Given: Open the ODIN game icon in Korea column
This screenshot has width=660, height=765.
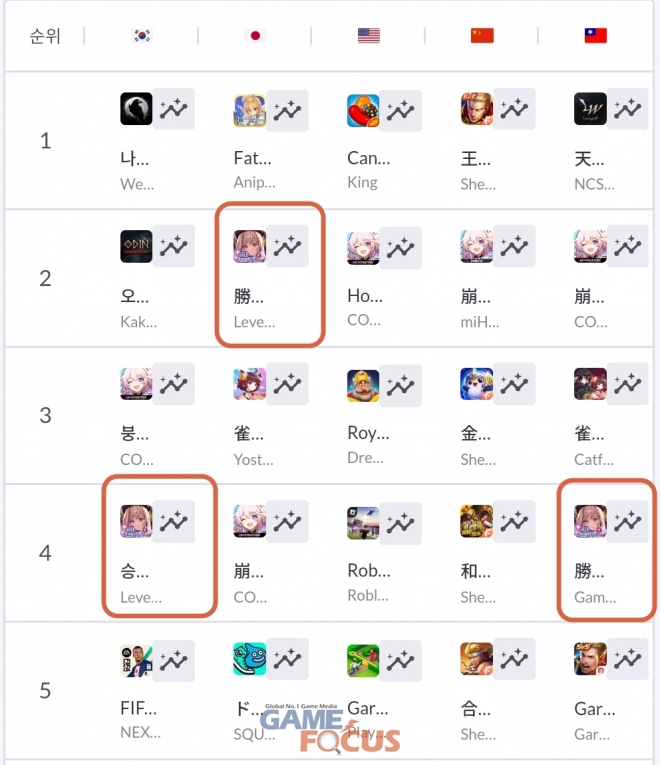Looking at the screenshot, I should point(136,246).
